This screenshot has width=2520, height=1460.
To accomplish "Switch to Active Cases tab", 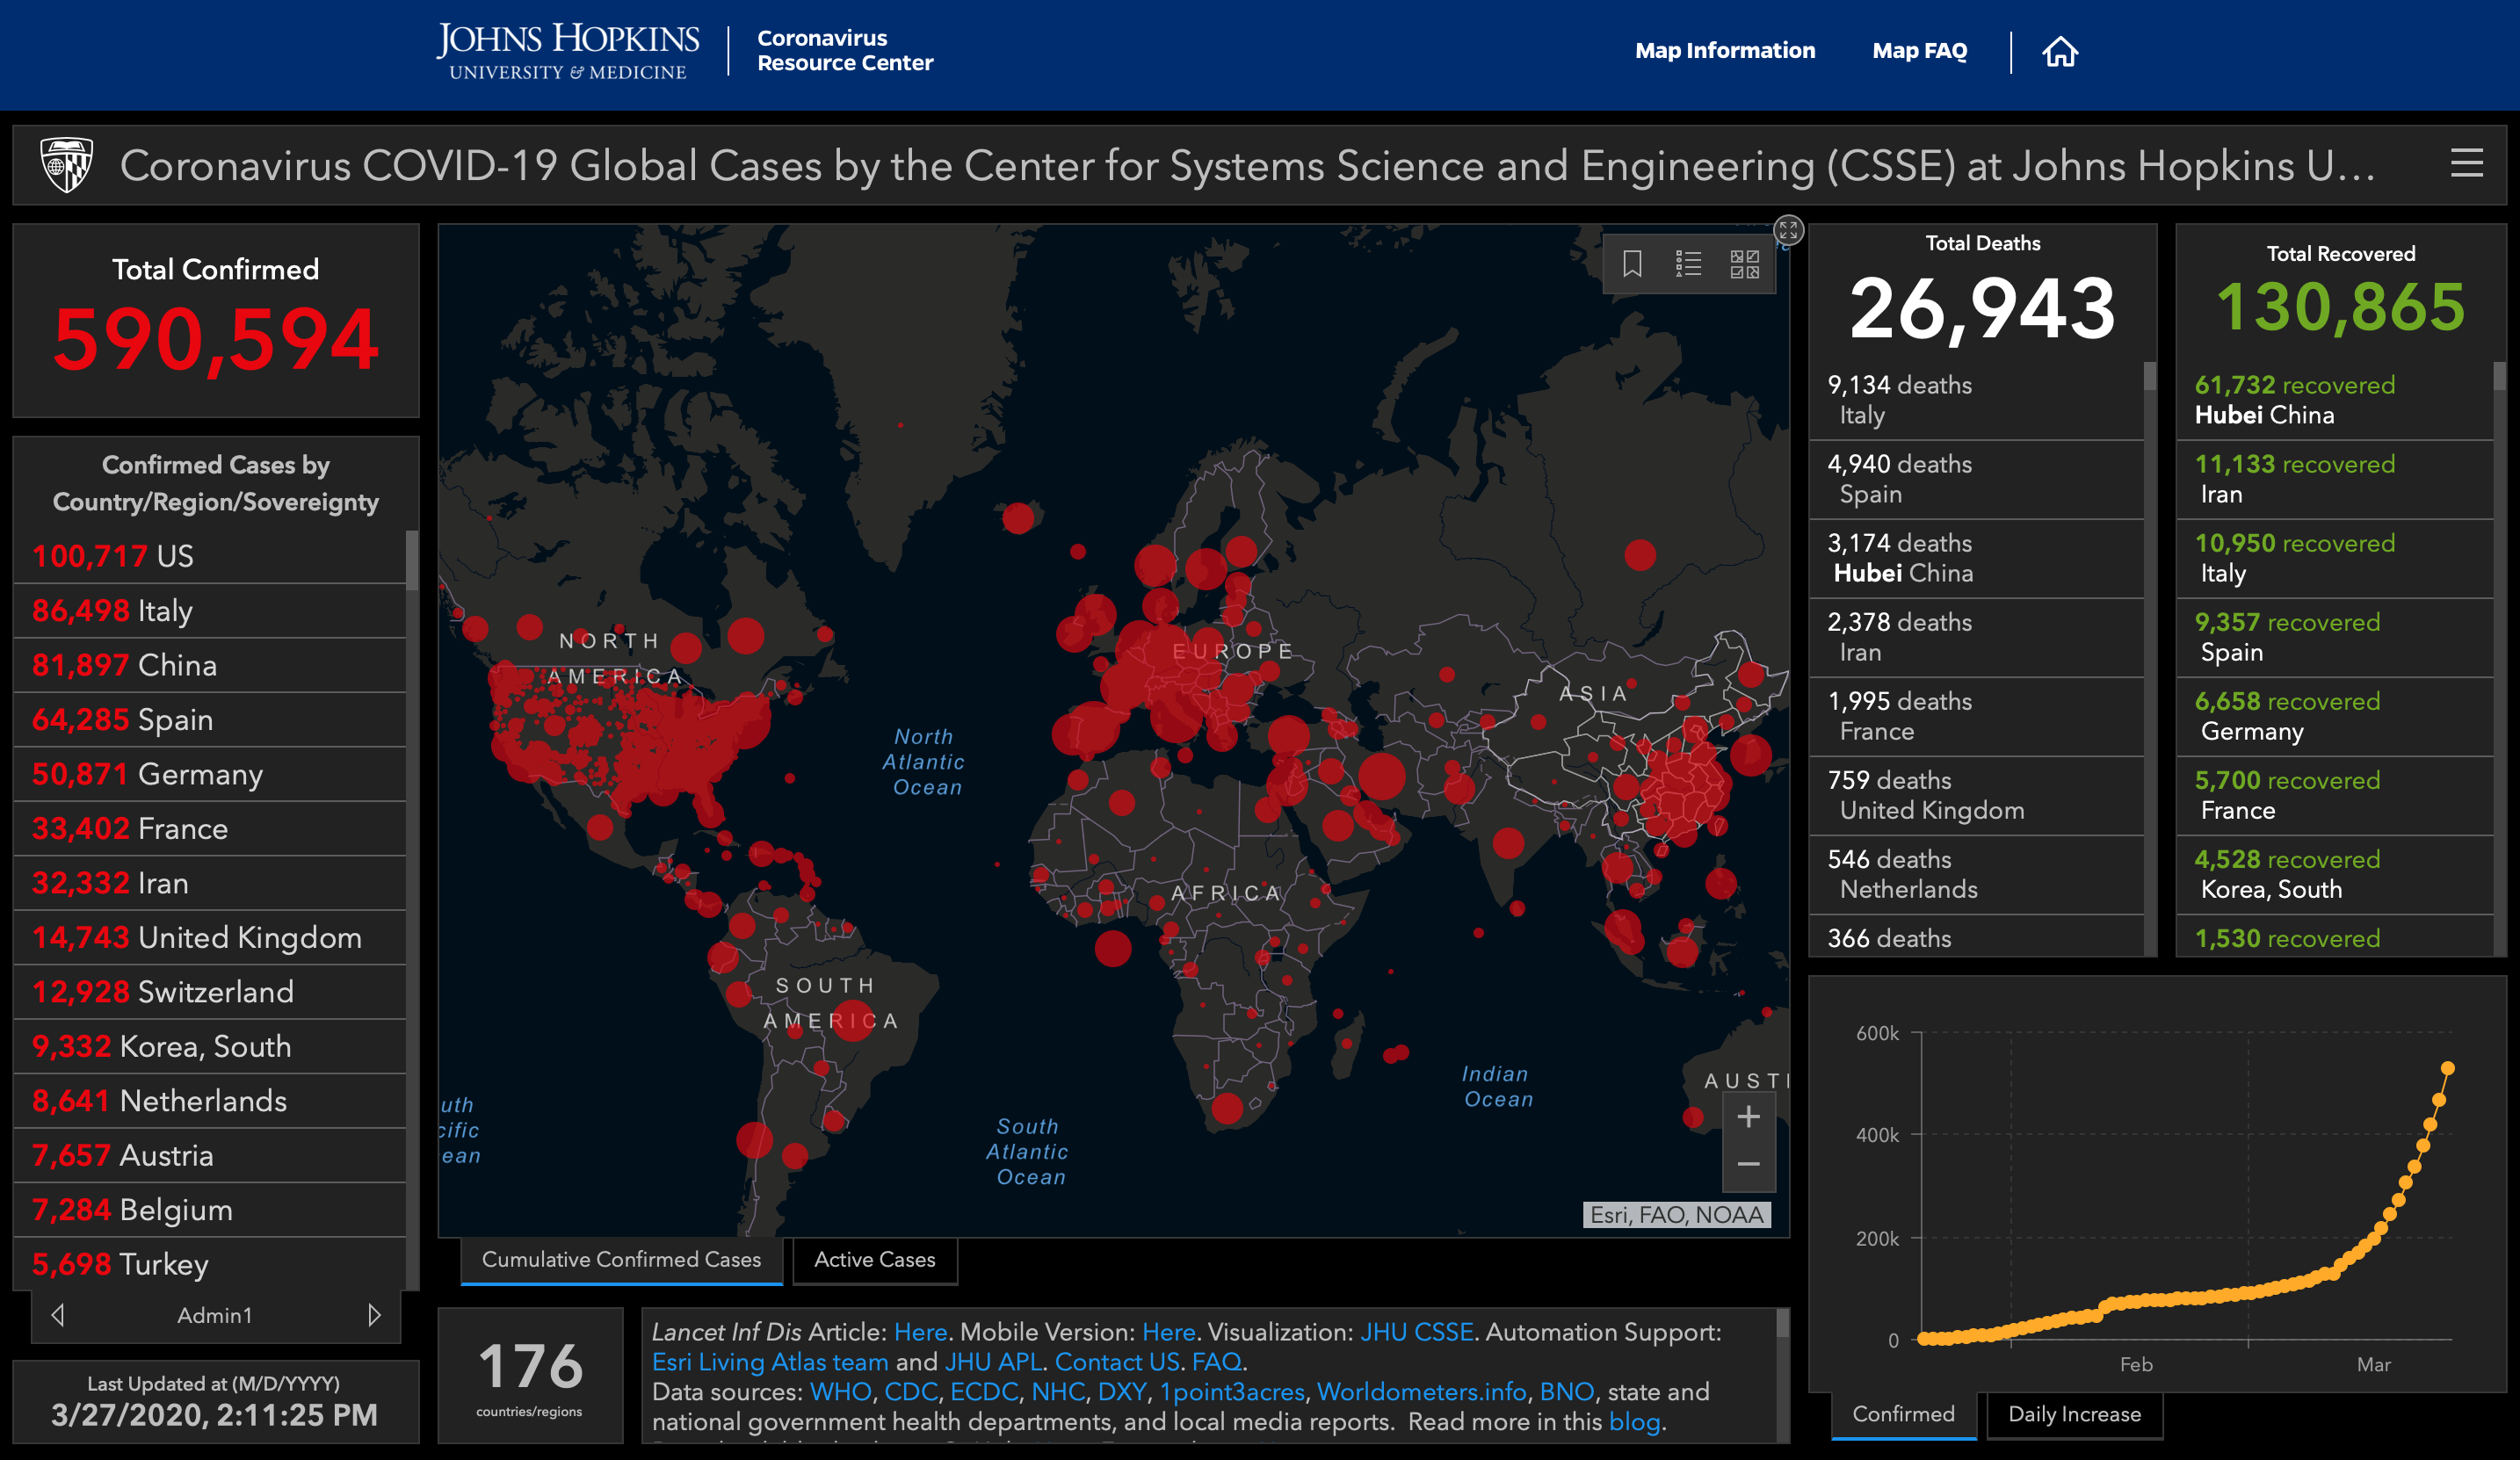I will pos(874,1260).
